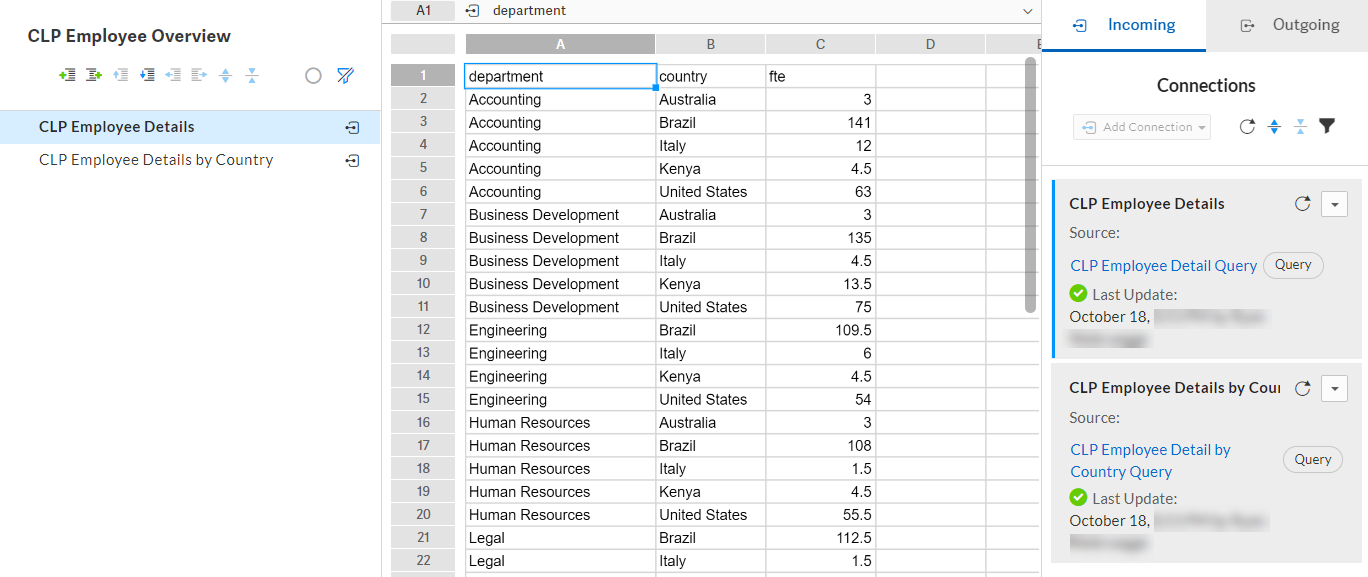Screen dimensions: 1368x577
Task: Select row 1 header
Action: tap(423, 76)
